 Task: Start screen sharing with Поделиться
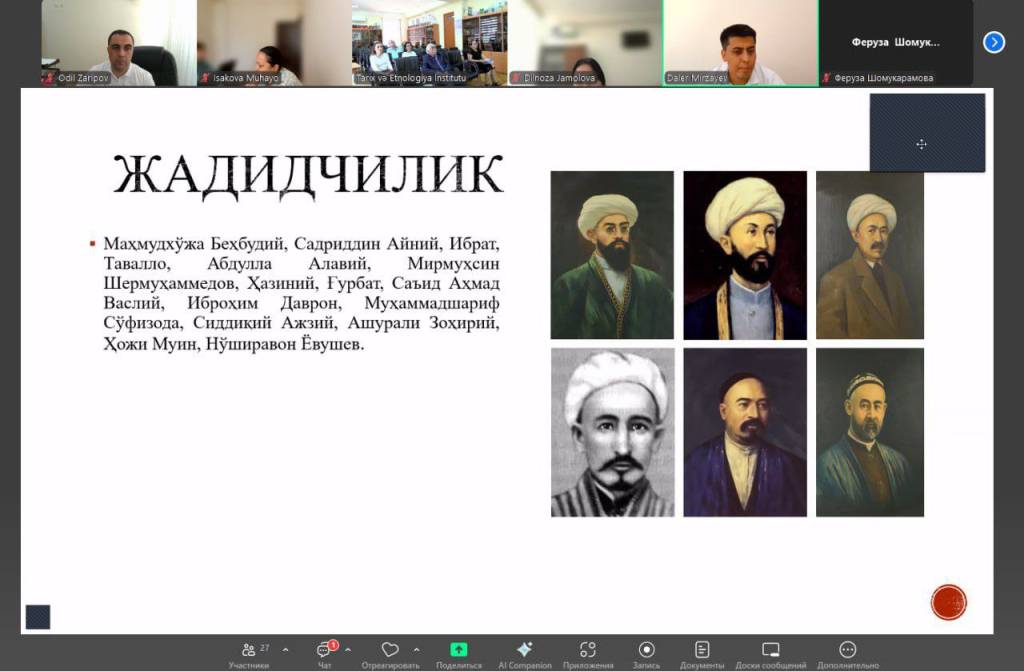click(458, 650)
